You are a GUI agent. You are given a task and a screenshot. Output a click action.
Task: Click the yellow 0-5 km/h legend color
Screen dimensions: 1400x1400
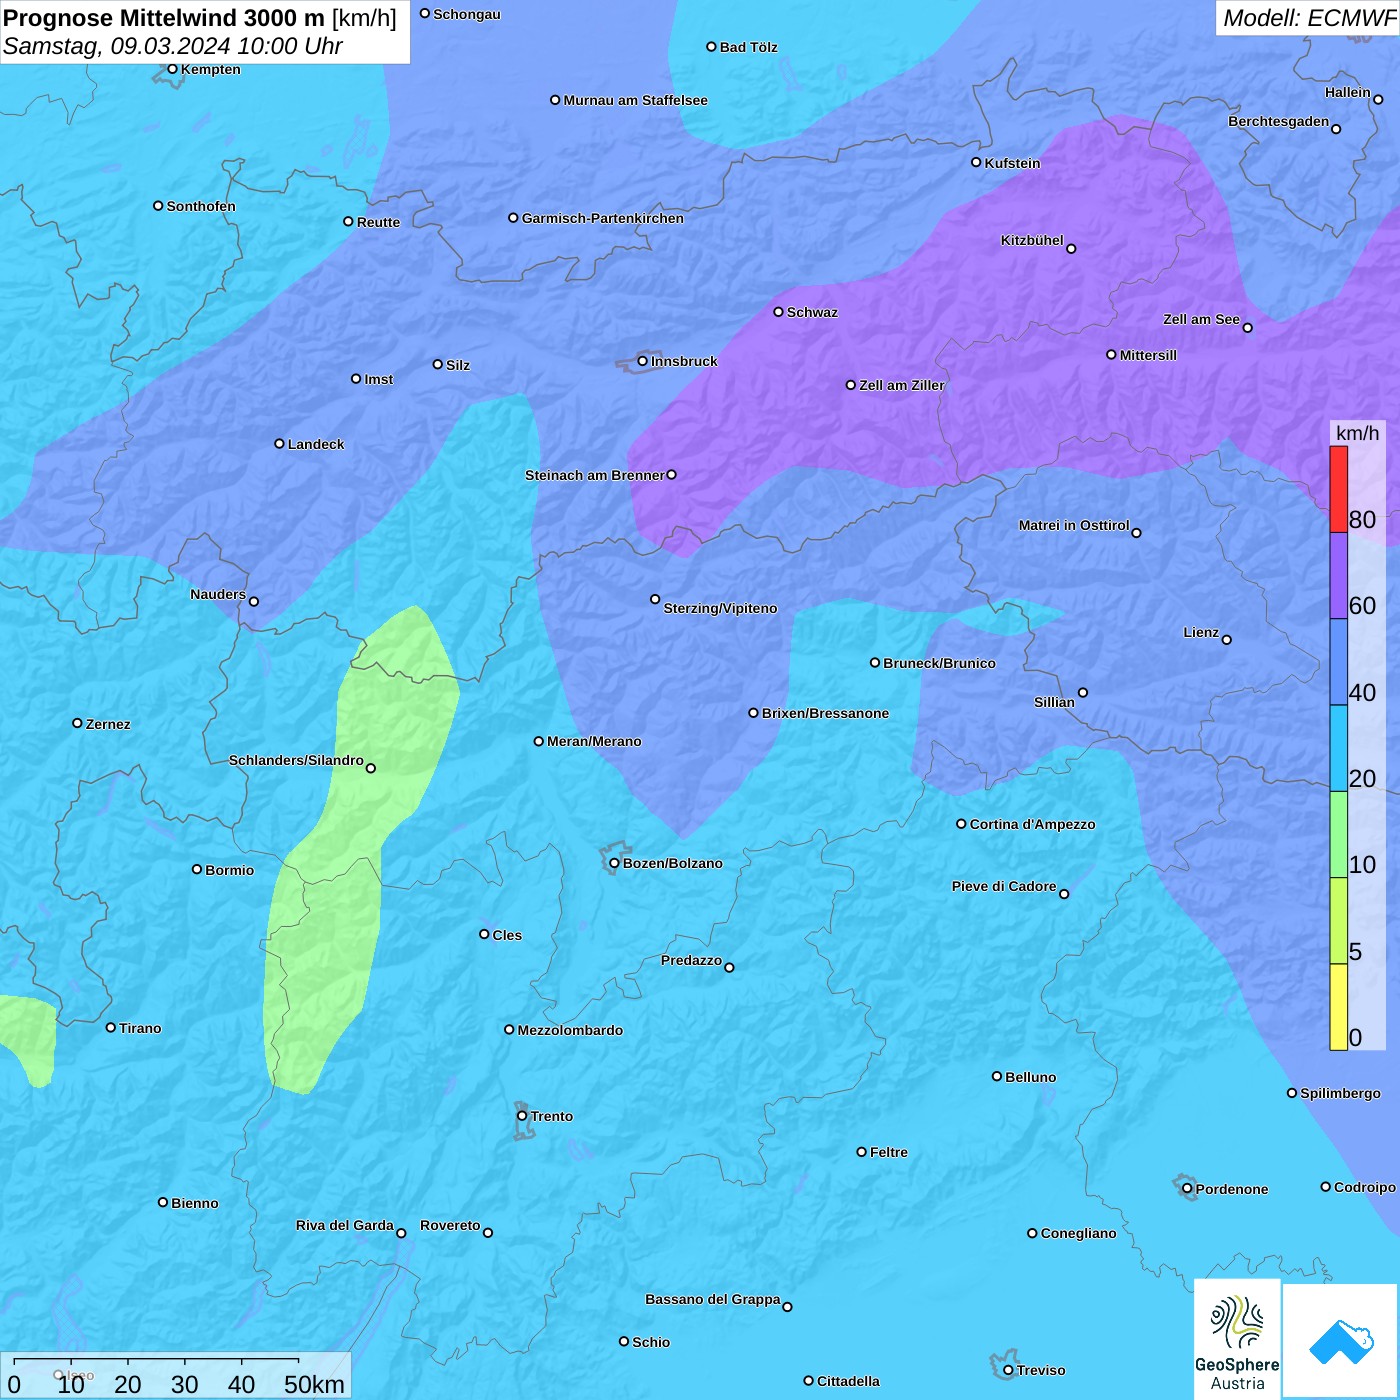(x=1338, y=1007)
